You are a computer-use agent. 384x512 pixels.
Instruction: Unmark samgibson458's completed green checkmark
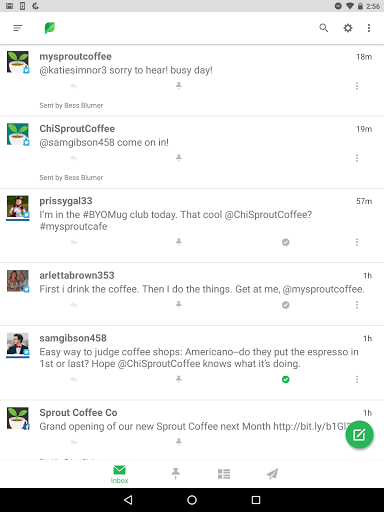(286, 379)
